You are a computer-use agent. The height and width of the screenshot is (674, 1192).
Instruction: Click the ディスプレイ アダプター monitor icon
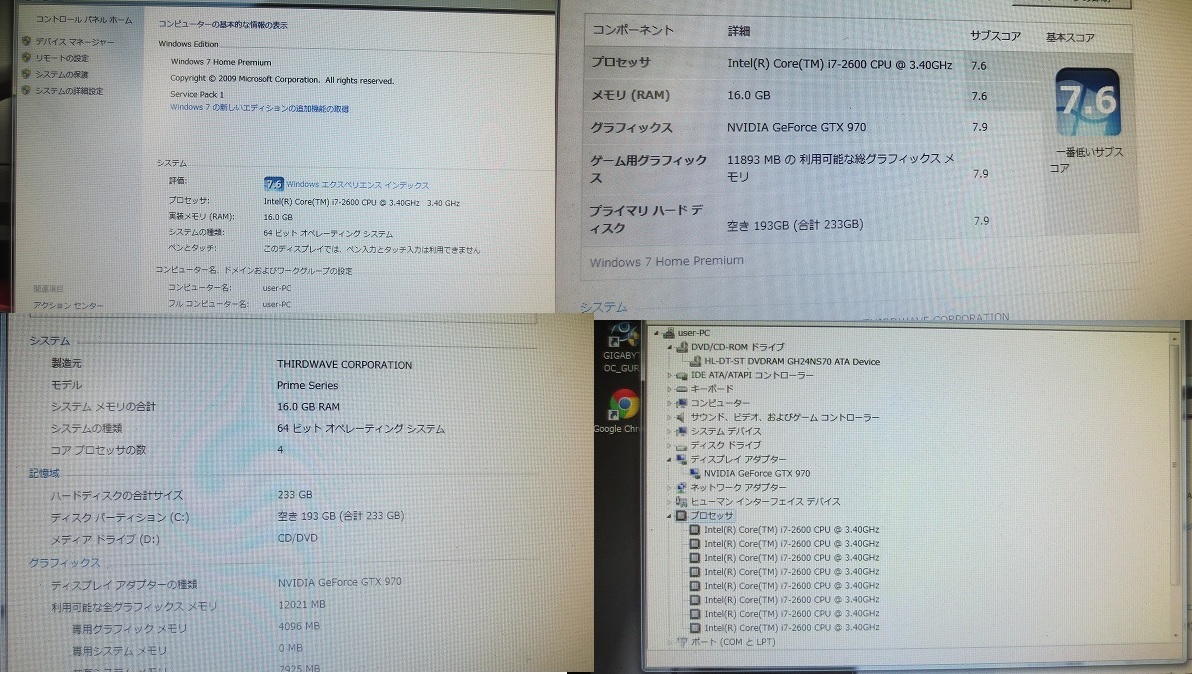point(682,459)
